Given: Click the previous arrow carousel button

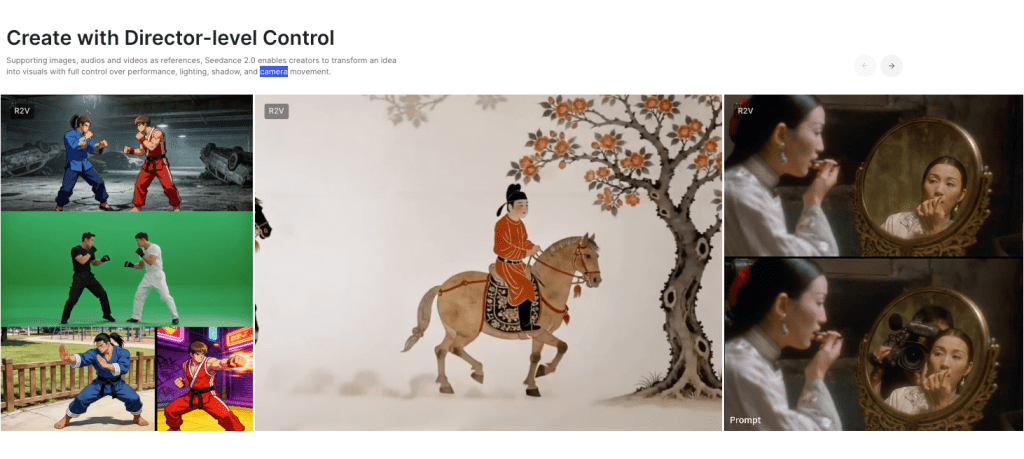Looking at the screenshot, I should pyautogui.click(x=865, y=66).
